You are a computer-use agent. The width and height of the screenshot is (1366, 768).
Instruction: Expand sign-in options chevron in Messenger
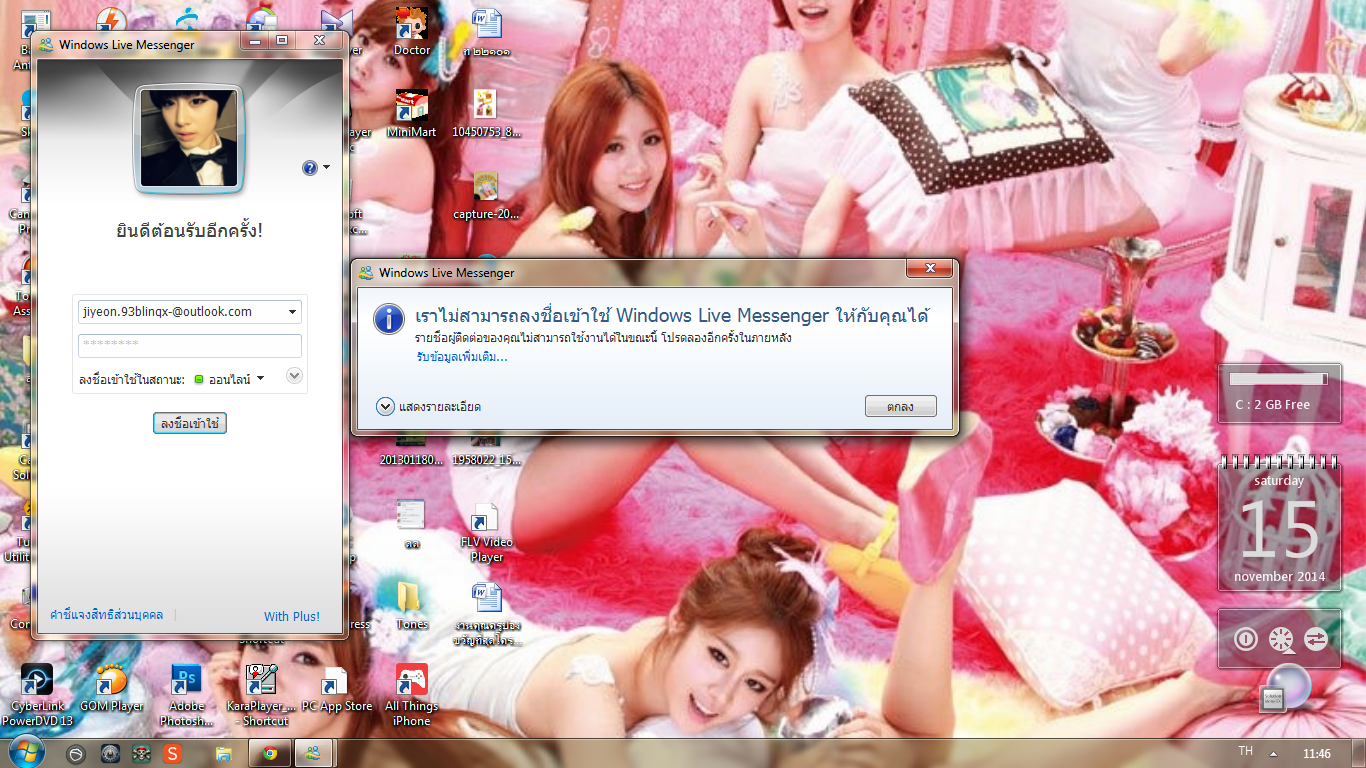pyautogui.click(x=294, y=376)
